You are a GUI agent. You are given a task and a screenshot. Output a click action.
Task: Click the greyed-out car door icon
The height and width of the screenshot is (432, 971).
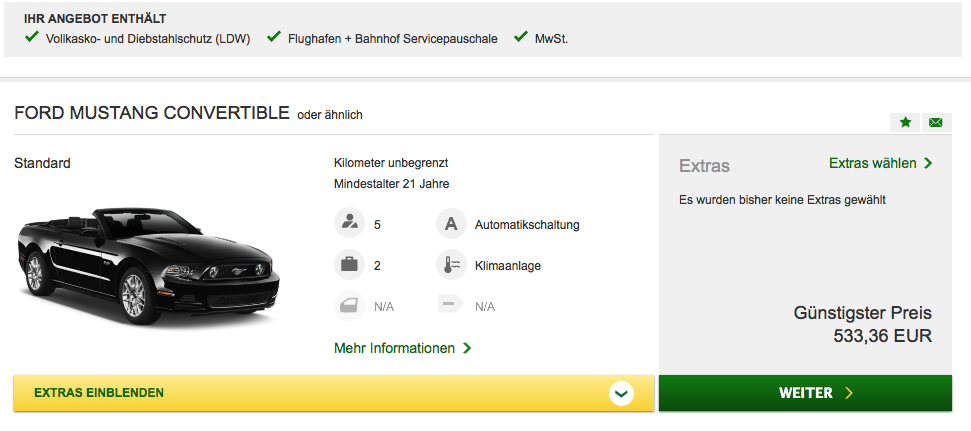pyautogui.click(x=349, y=306)
